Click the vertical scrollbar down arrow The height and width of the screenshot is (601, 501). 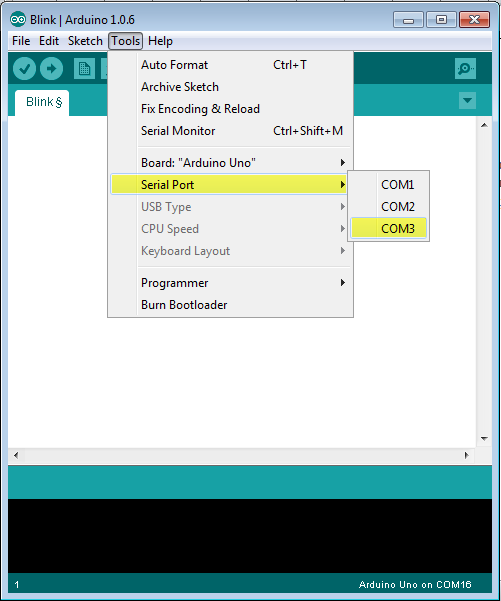[484, 438]
